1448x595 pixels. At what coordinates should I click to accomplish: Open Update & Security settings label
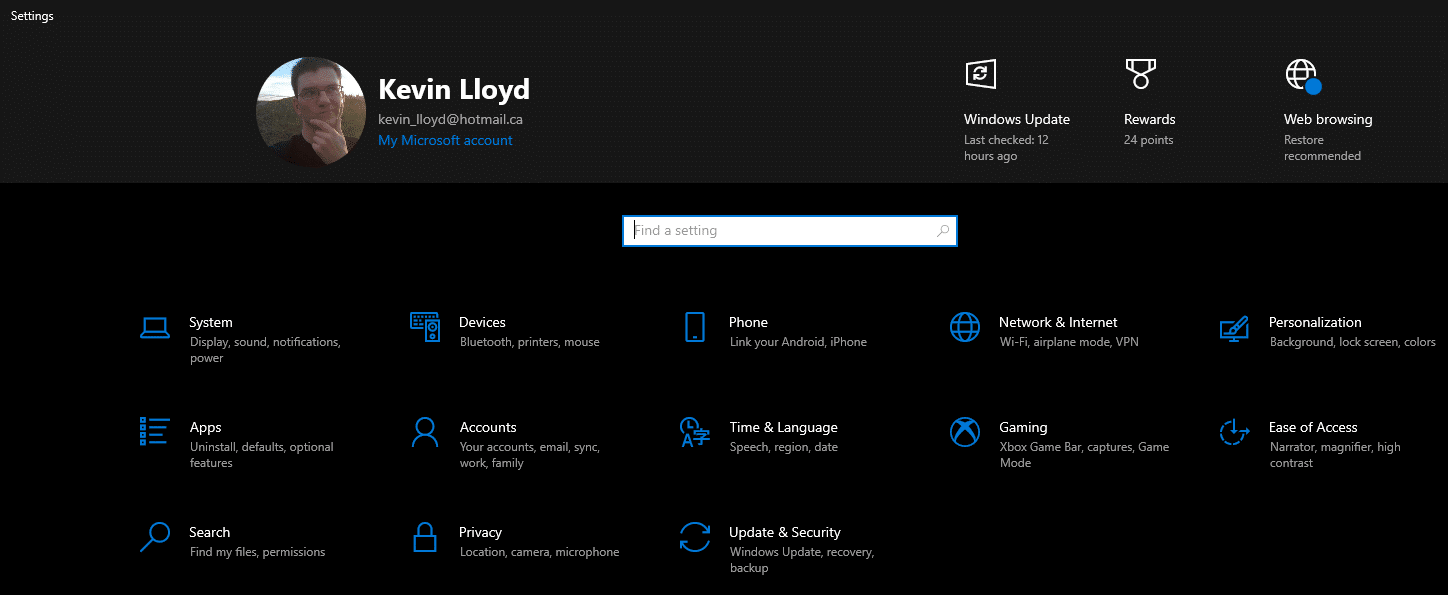[785, 532]
